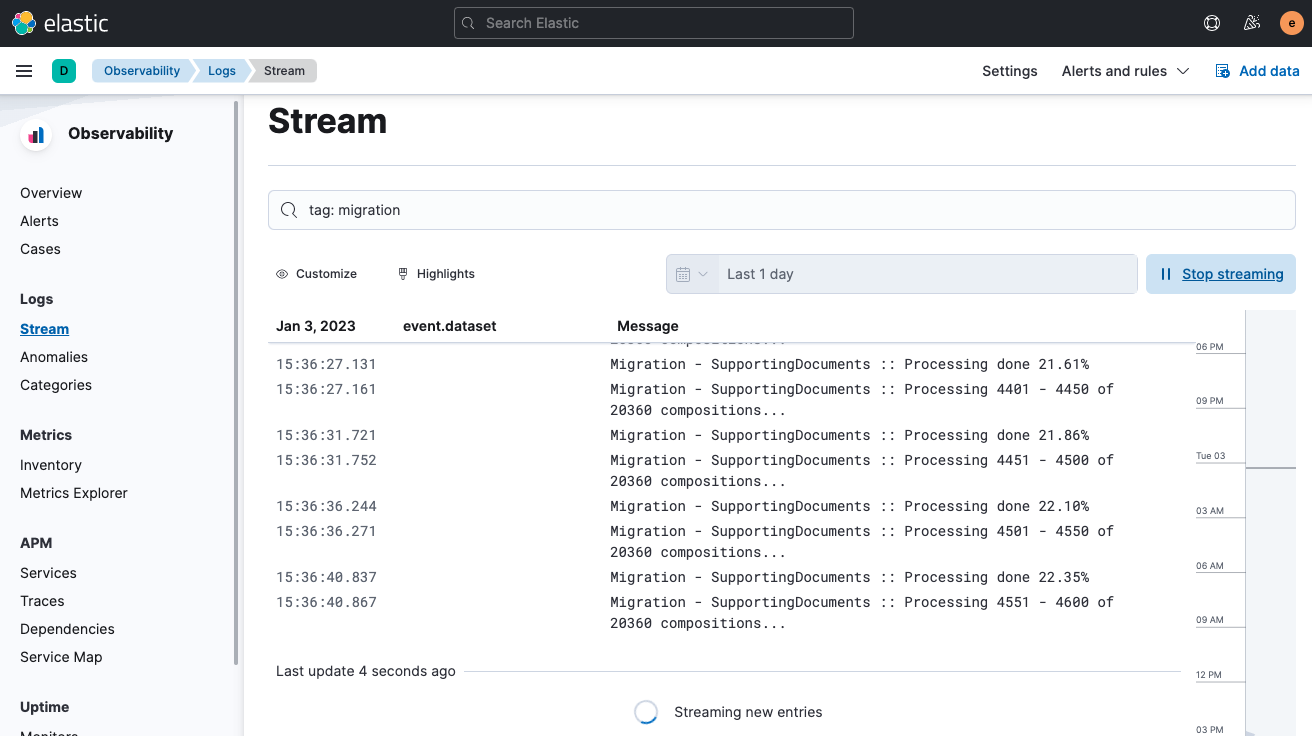The height and width of the screenshot is (736, 1312).
Task: Click the Elastic logo
Action: click(x=60, y=23)
